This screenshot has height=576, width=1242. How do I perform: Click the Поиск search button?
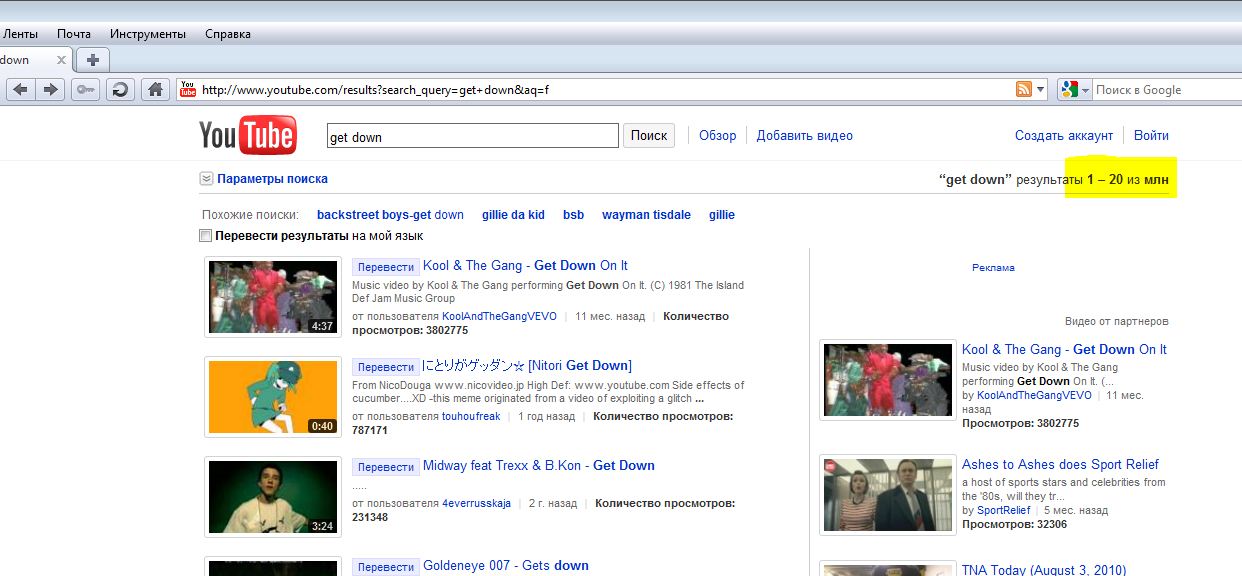[x=649, y=136]
